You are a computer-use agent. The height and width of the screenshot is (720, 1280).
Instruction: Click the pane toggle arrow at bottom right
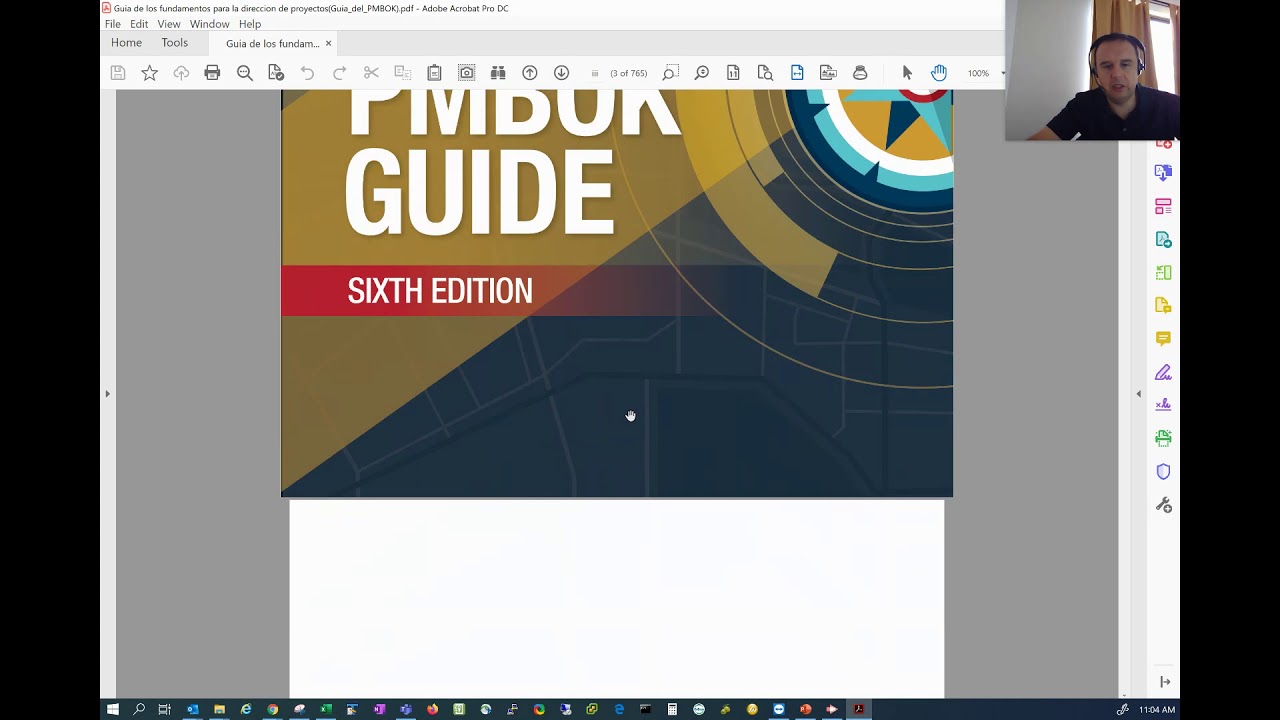(x=1164, y=682)
